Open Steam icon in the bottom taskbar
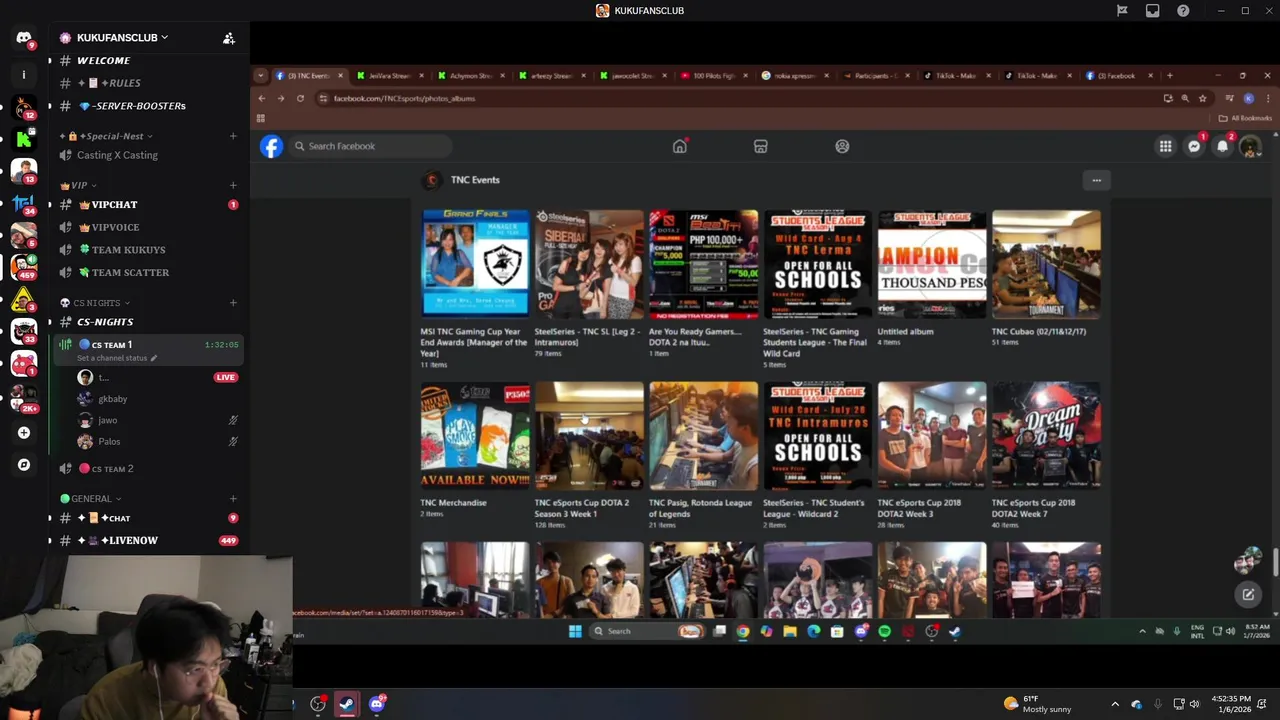 click(347, 704)
